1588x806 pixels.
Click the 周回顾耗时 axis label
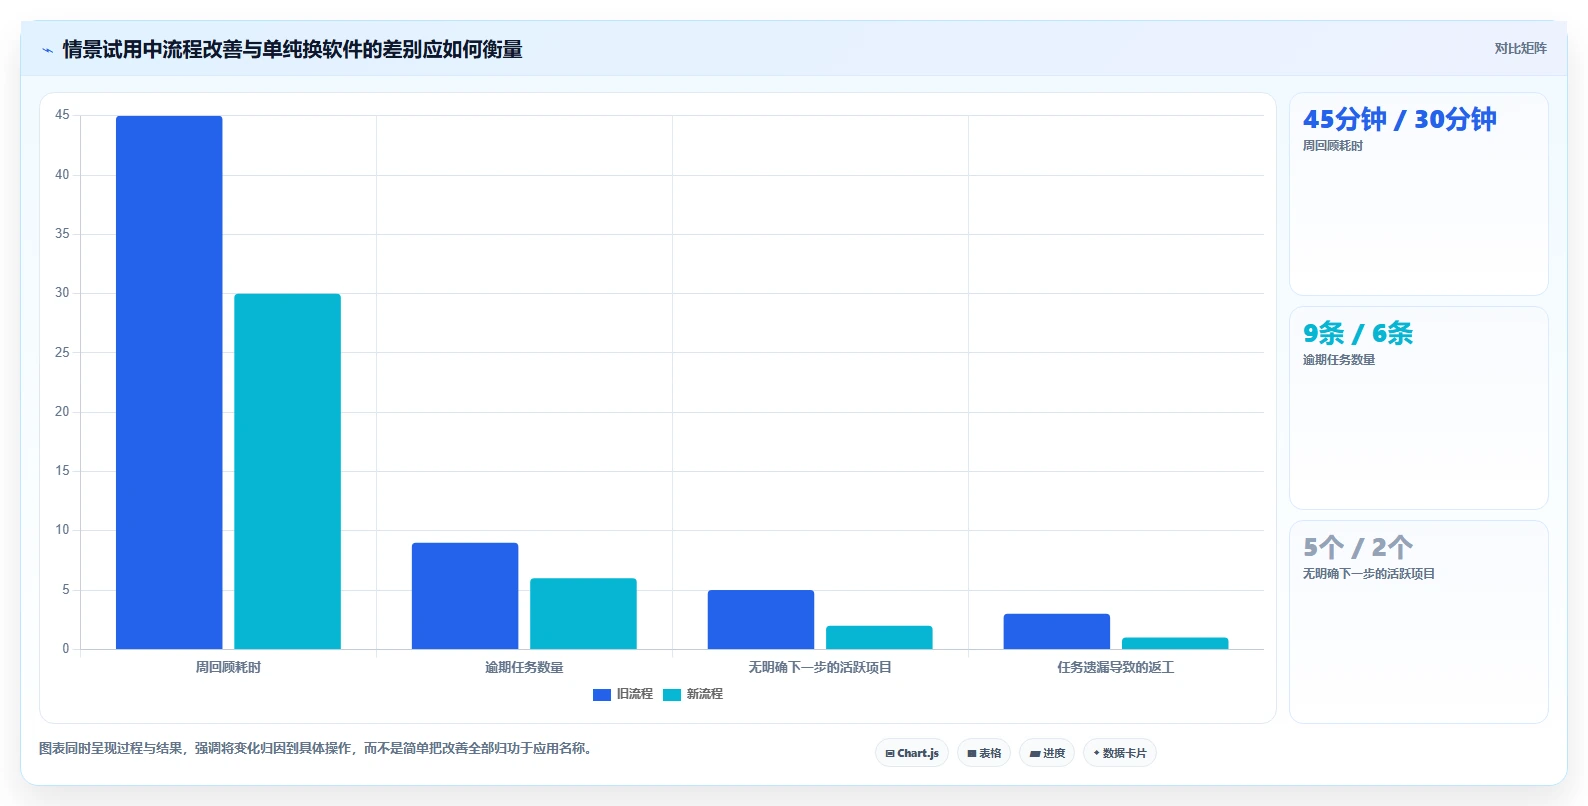point(228,667)
